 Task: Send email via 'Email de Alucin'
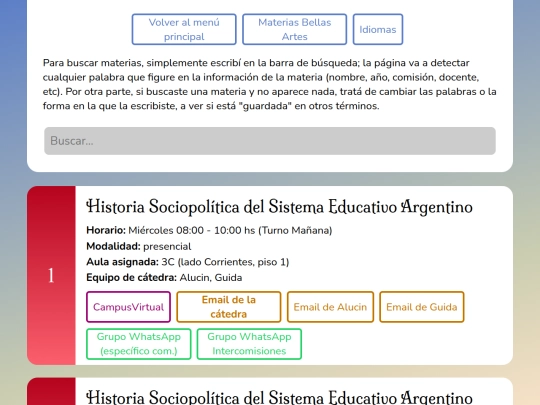[x=330, y=307]
